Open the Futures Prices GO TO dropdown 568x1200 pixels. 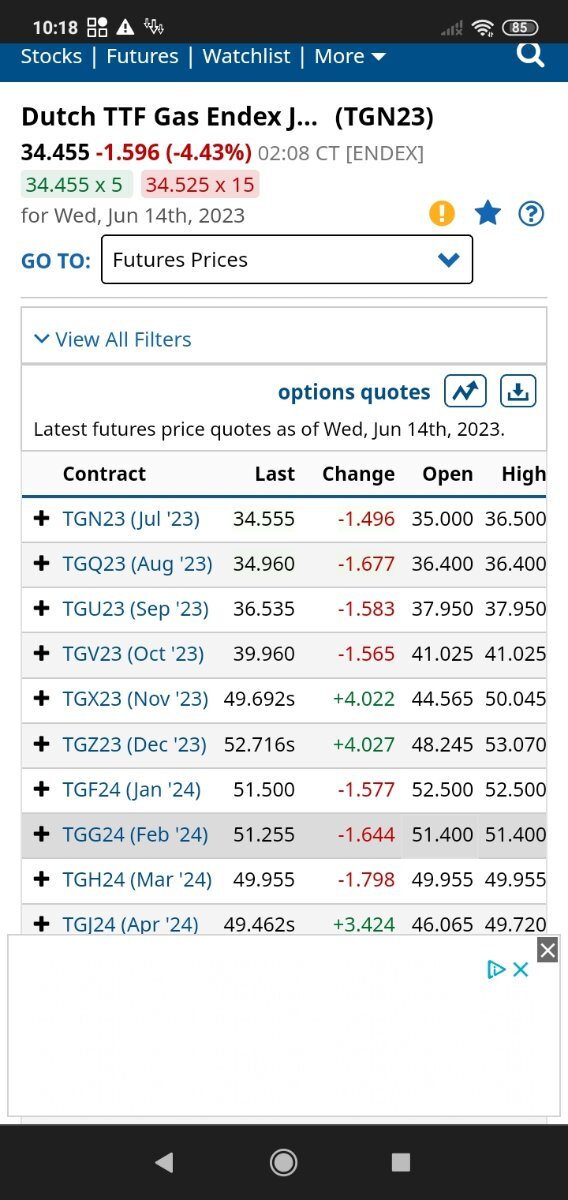point(287,260)
